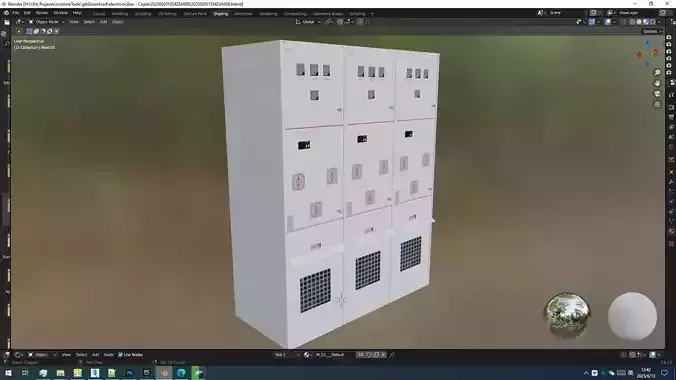Toggle X-ray mode in viewport
Image resolution: width=676 pixels, height=380 pixels.
(623, 22)
